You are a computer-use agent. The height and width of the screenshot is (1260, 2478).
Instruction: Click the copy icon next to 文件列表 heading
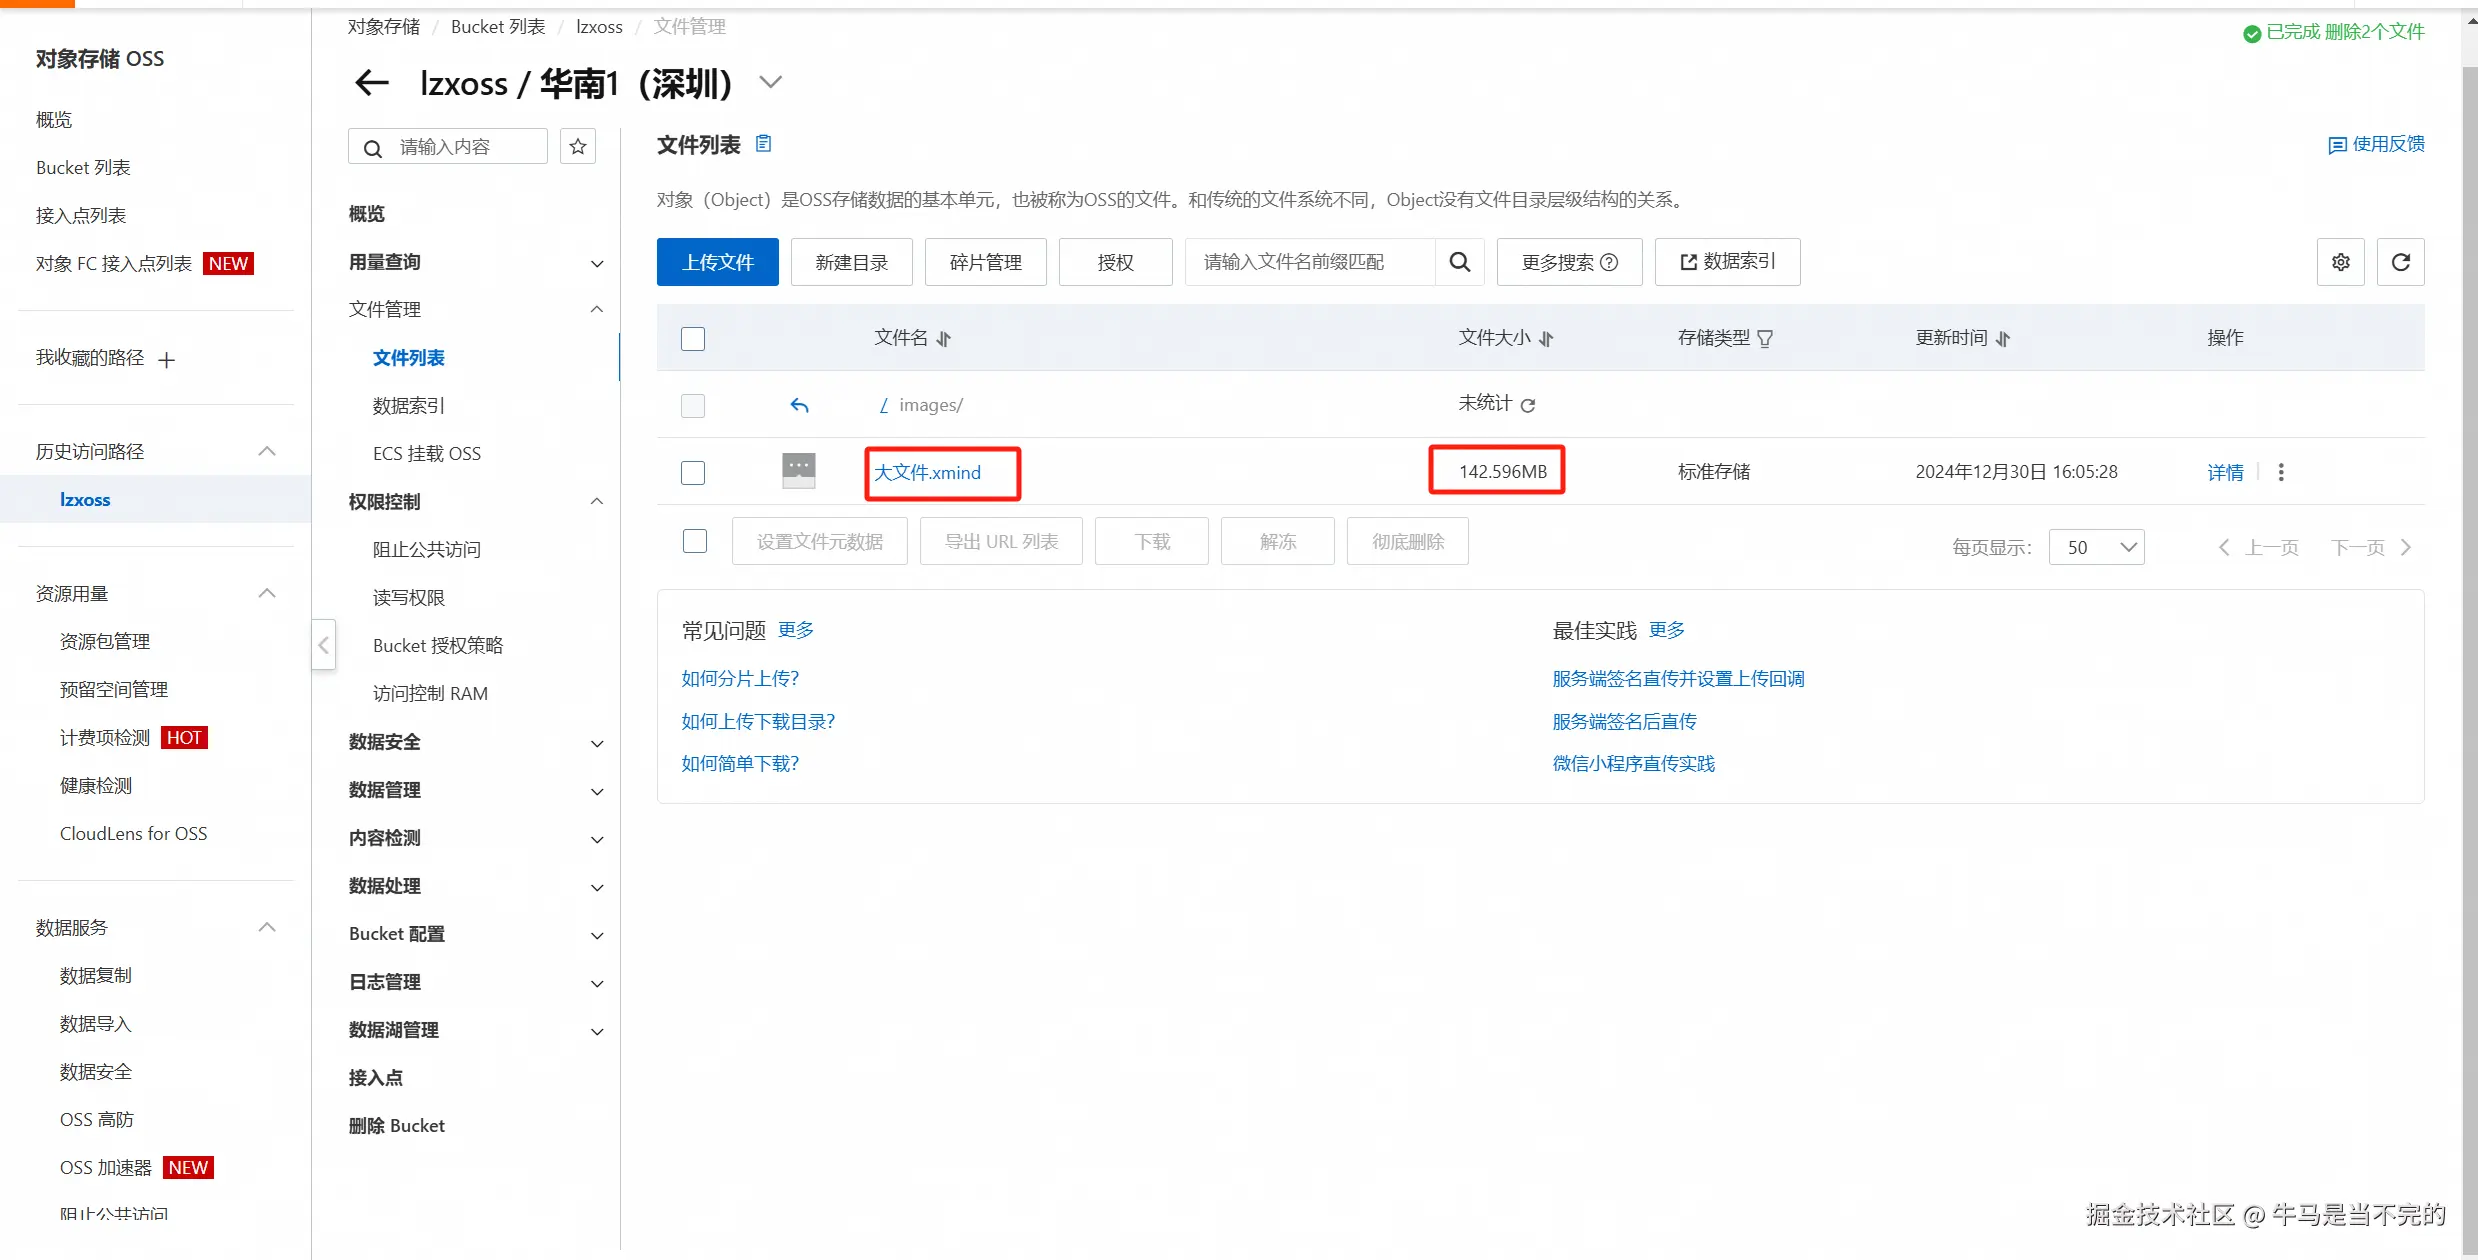coord(763,144)
